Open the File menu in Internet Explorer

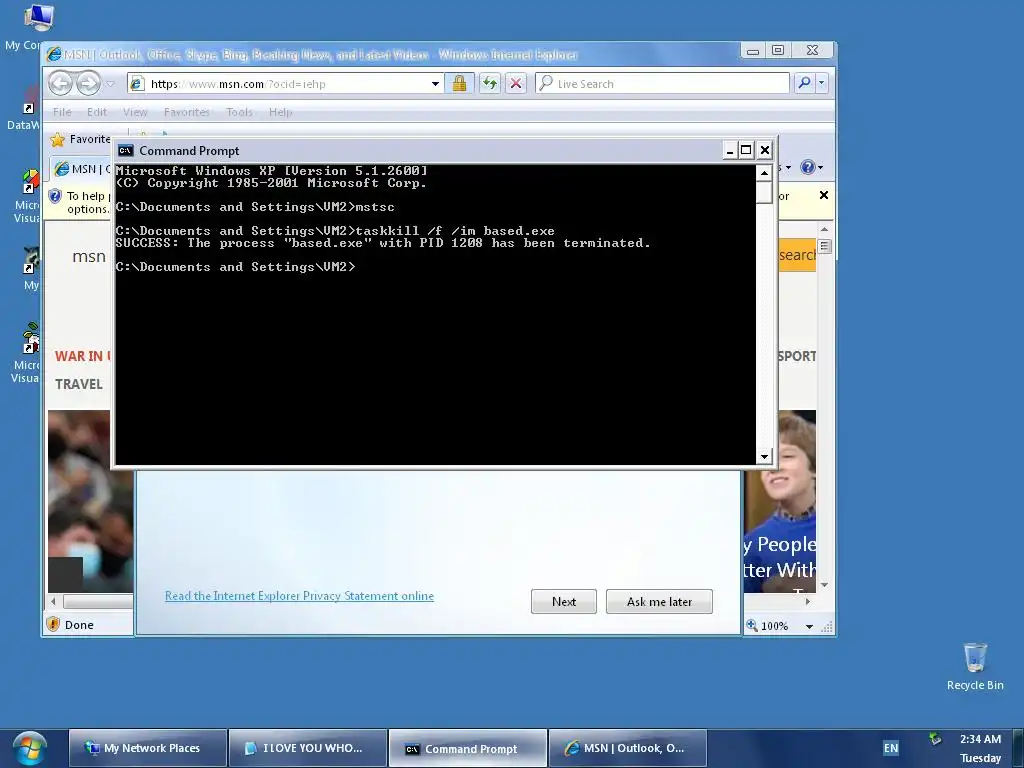[x=62, y=112]
